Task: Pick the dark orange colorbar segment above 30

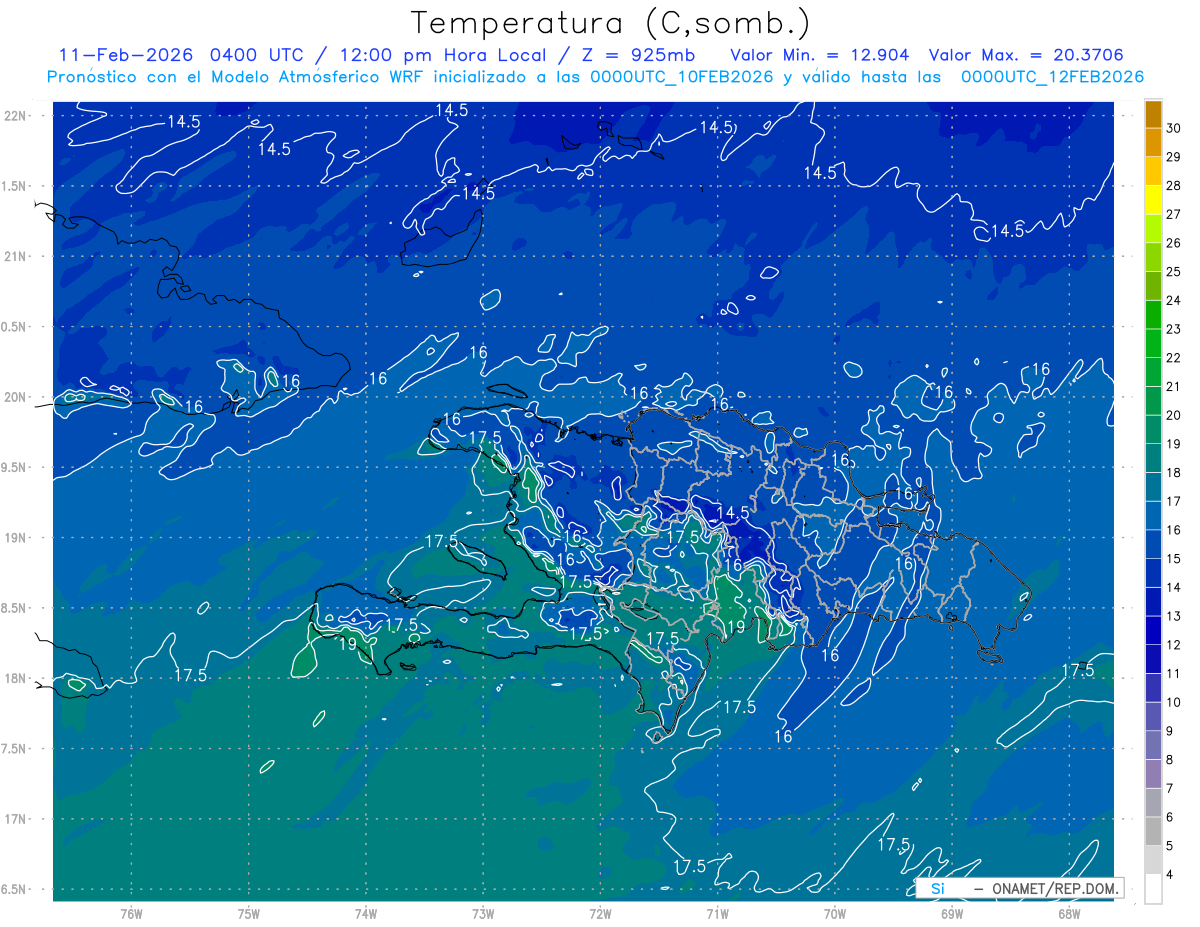Action: [1153, 114]
